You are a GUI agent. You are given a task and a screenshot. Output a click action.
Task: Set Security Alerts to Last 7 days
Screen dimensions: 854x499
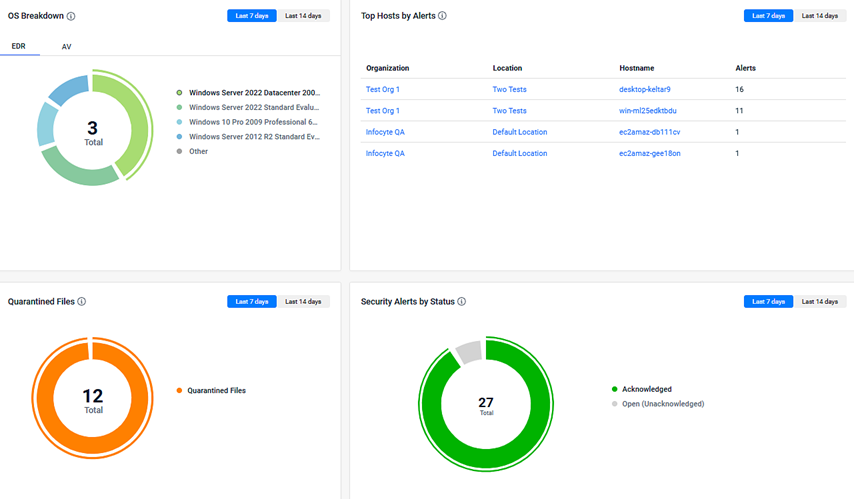point(768,301)
